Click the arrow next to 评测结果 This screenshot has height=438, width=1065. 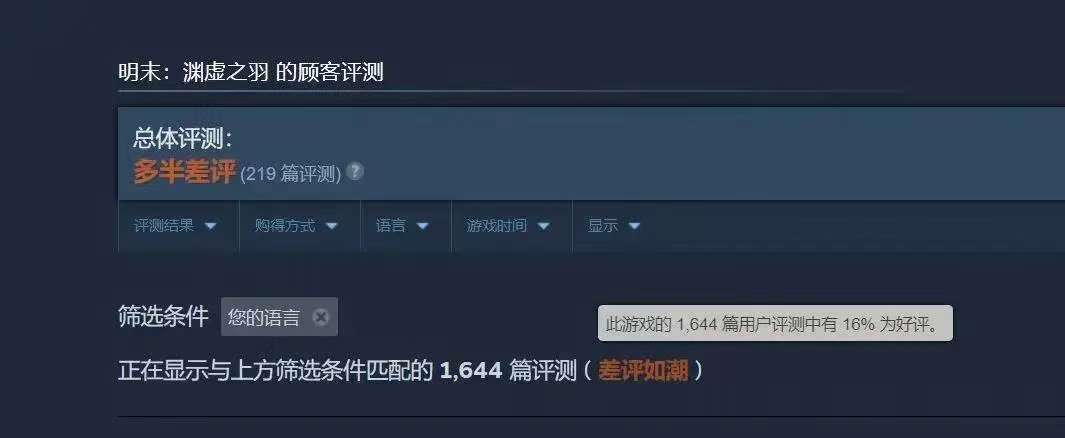211,226
